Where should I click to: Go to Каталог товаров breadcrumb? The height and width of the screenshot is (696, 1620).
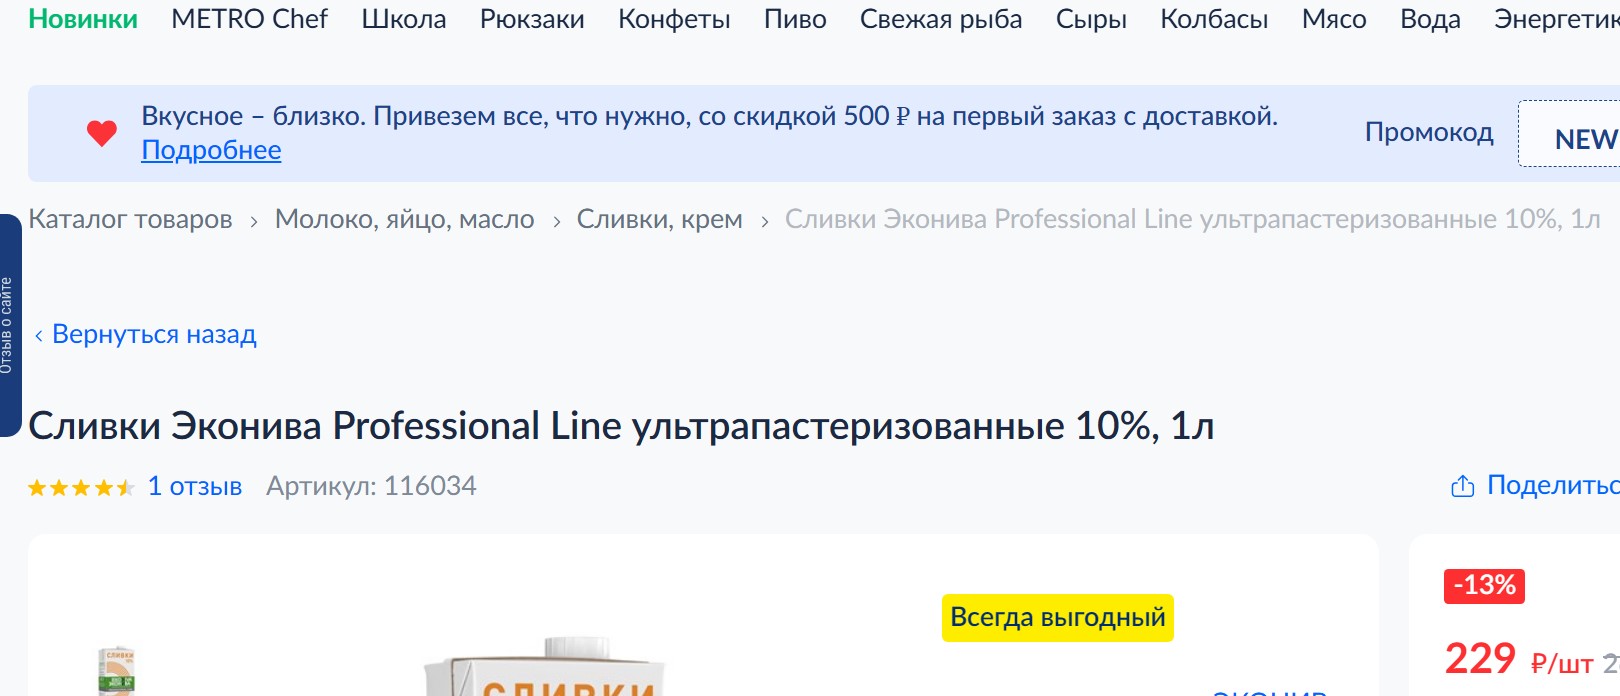[x=130, y=219]
